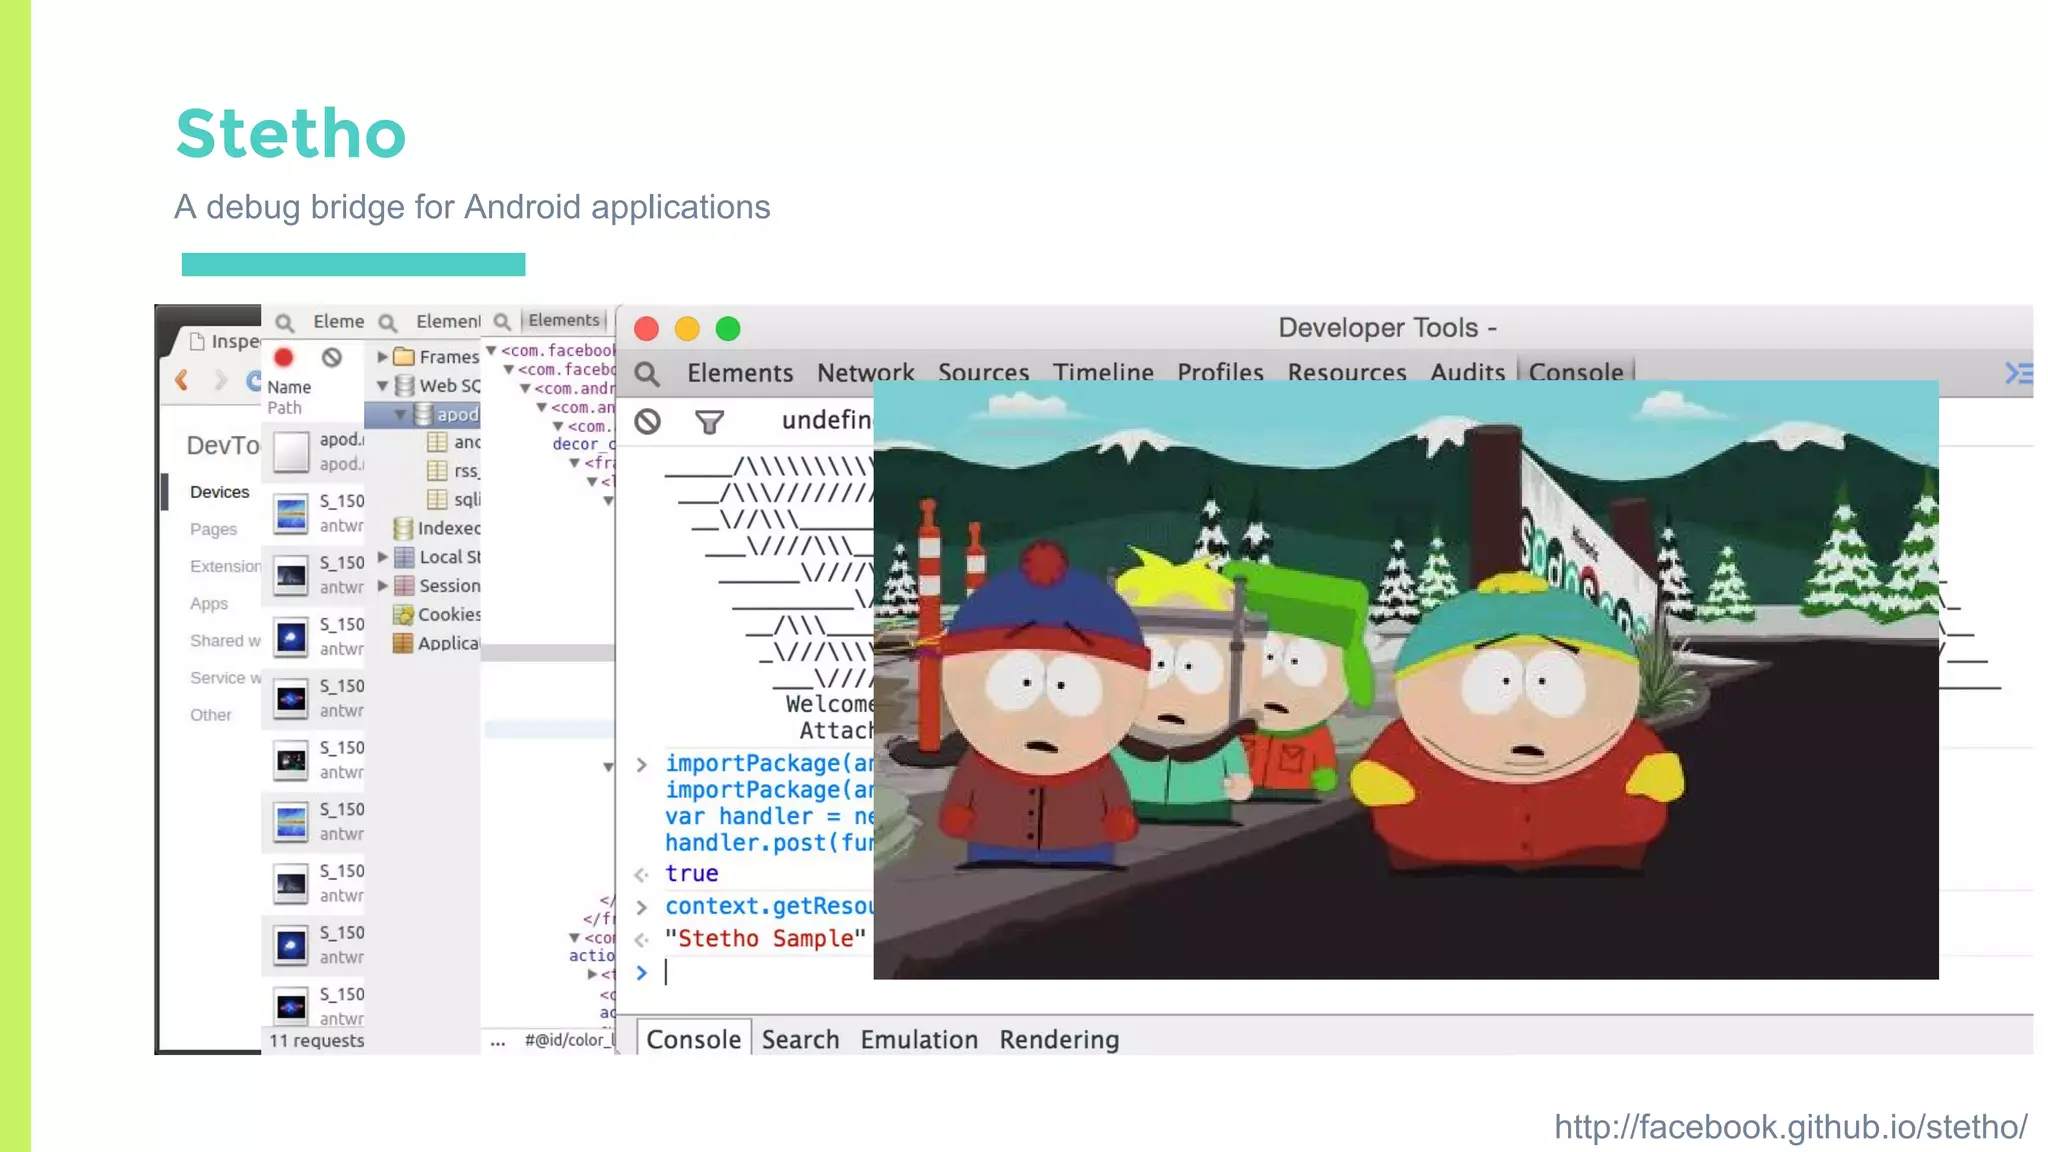Click the magnifier icon beside Element tab
The height and width of the screenshot is (1152, 2048).
[x=388, y=322]
